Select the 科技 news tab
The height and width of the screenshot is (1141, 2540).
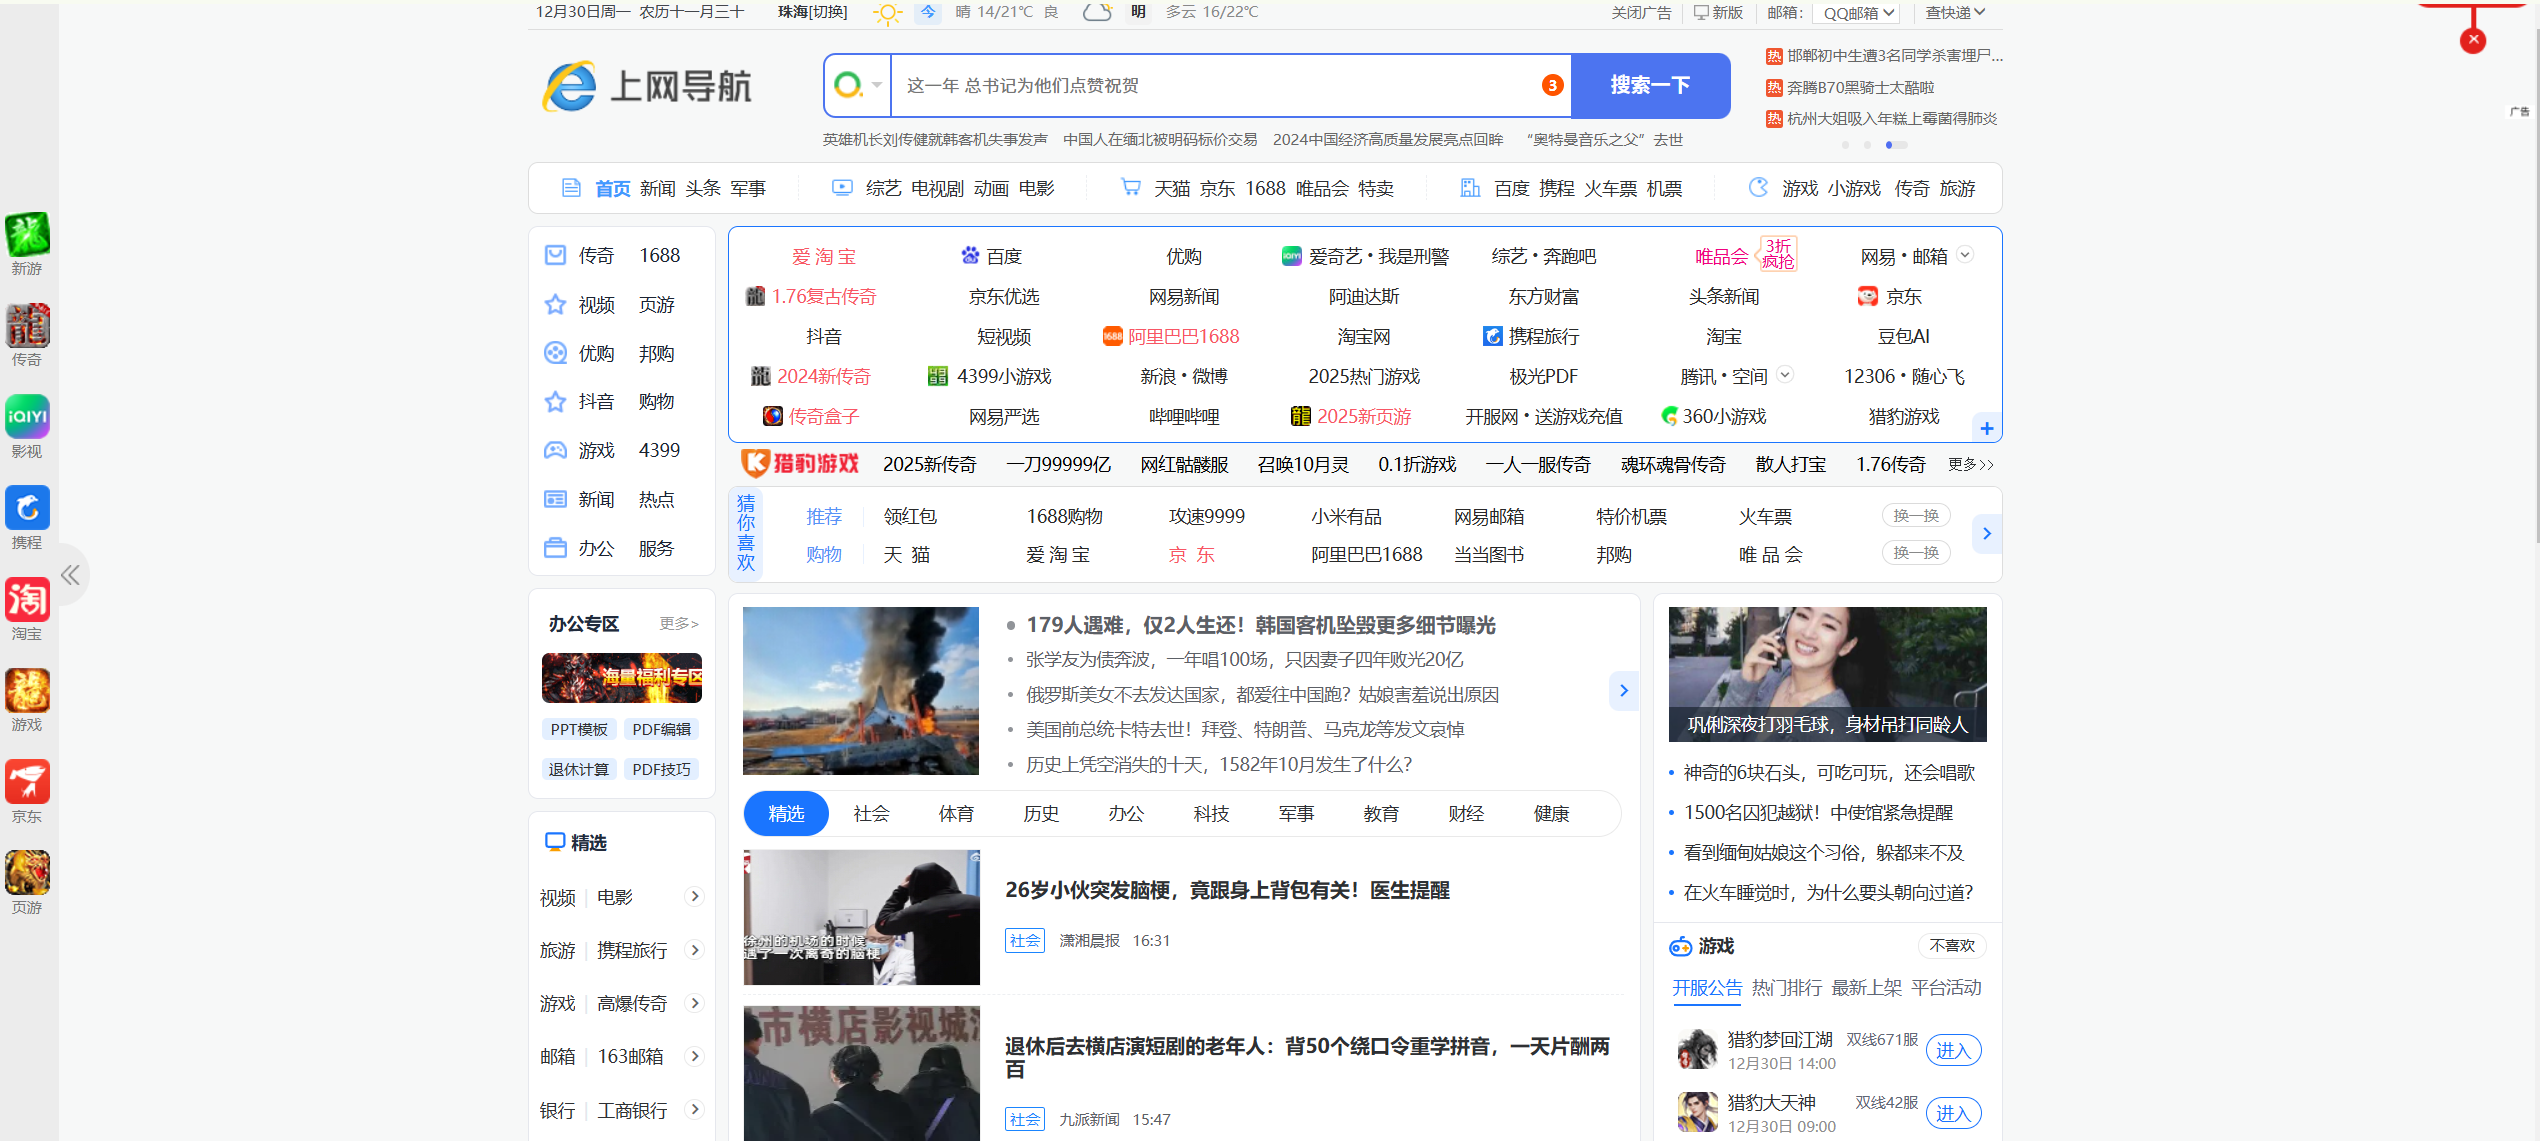click(1211, 814)
